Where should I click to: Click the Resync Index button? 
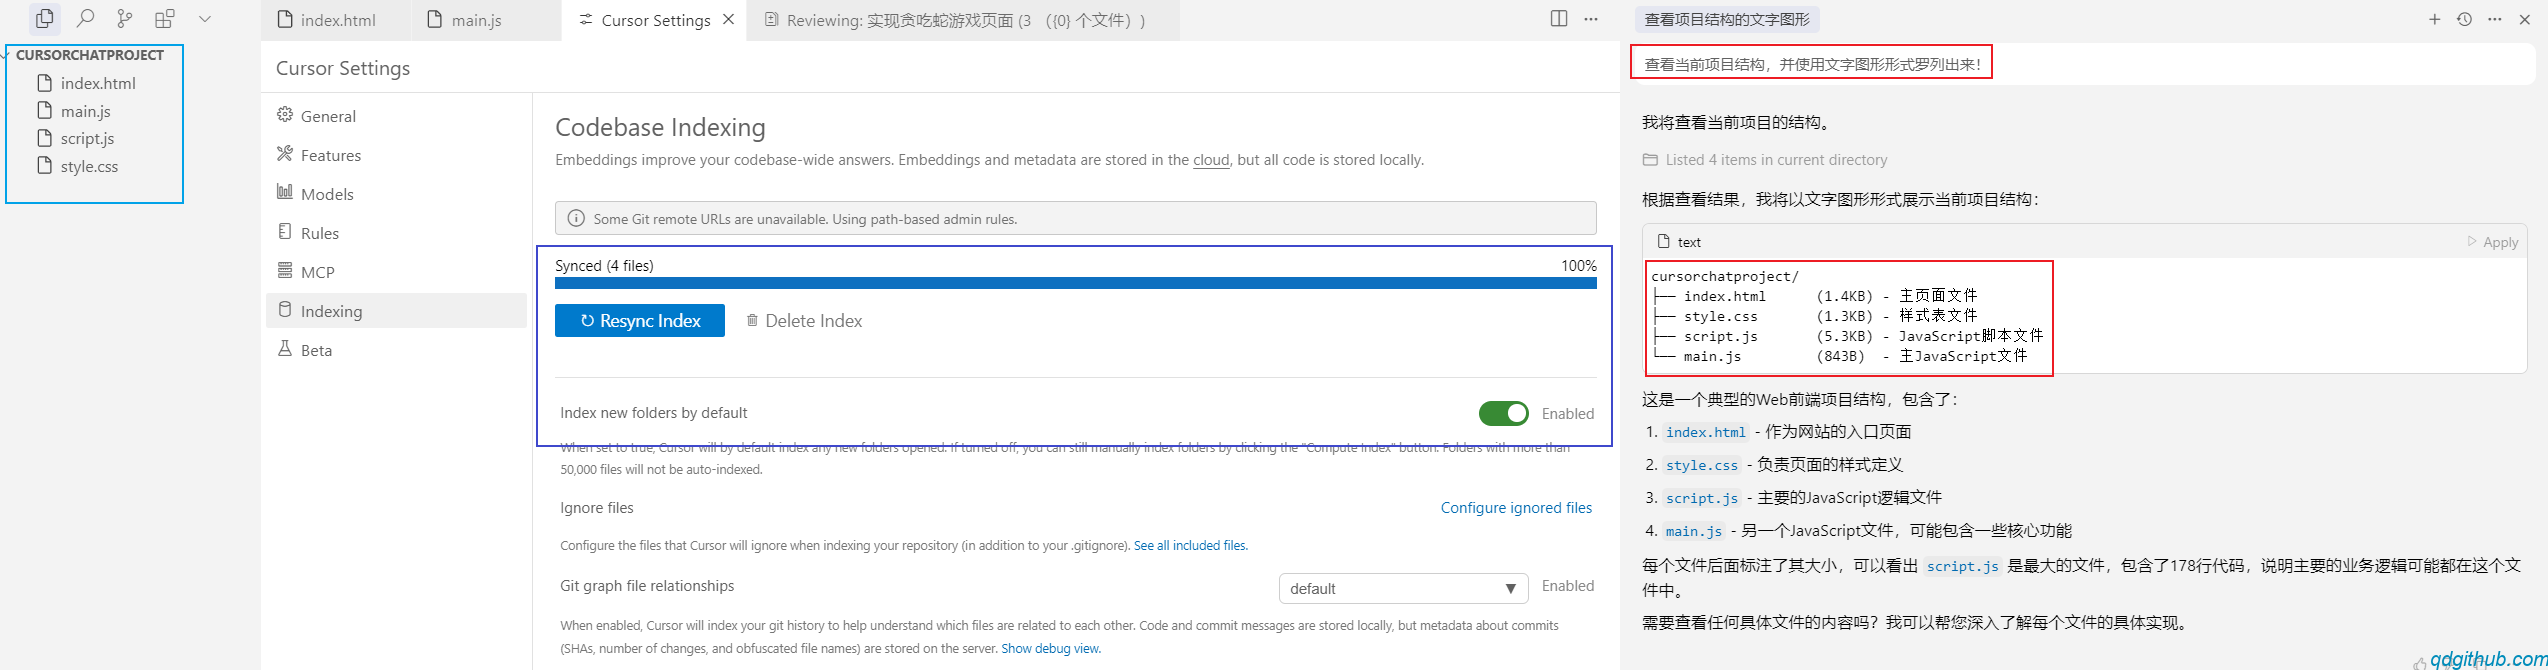click(640, 320)
